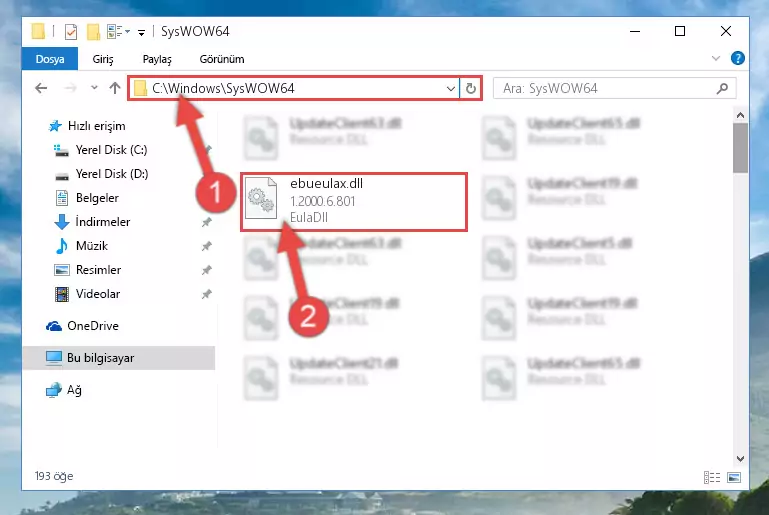Viewport: 769px width, 515px height.
Task: Open the Dosya menu tab
Action: 50,59
